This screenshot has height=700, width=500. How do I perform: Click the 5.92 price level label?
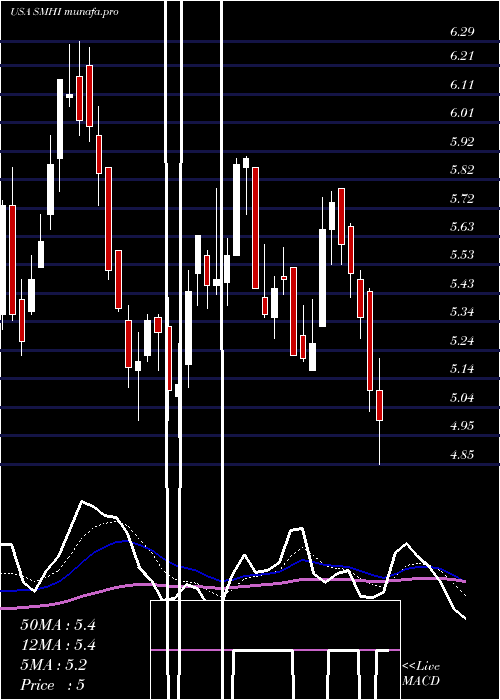click(x=462, y=142)
